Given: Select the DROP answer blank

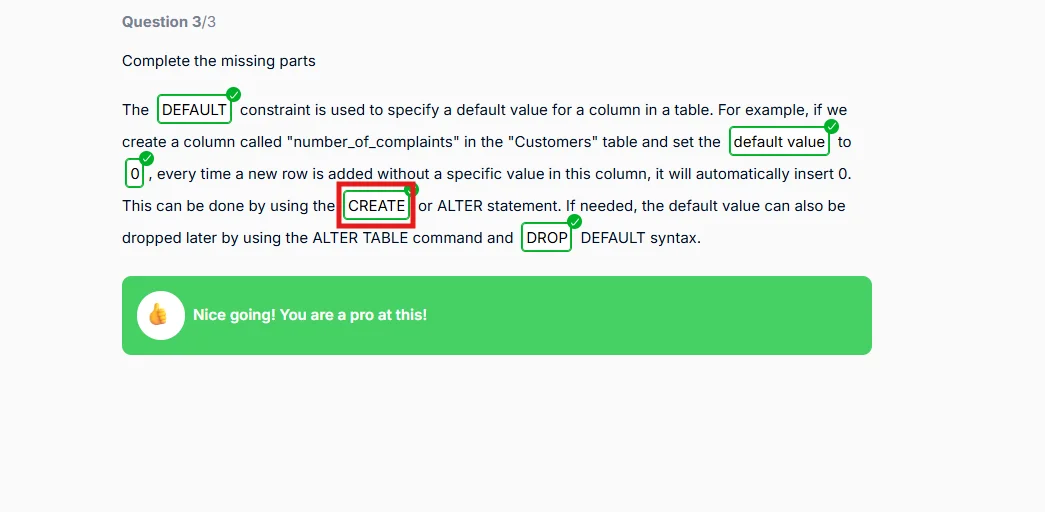Looking at the screenshot, I should click(x=546, y=238).
